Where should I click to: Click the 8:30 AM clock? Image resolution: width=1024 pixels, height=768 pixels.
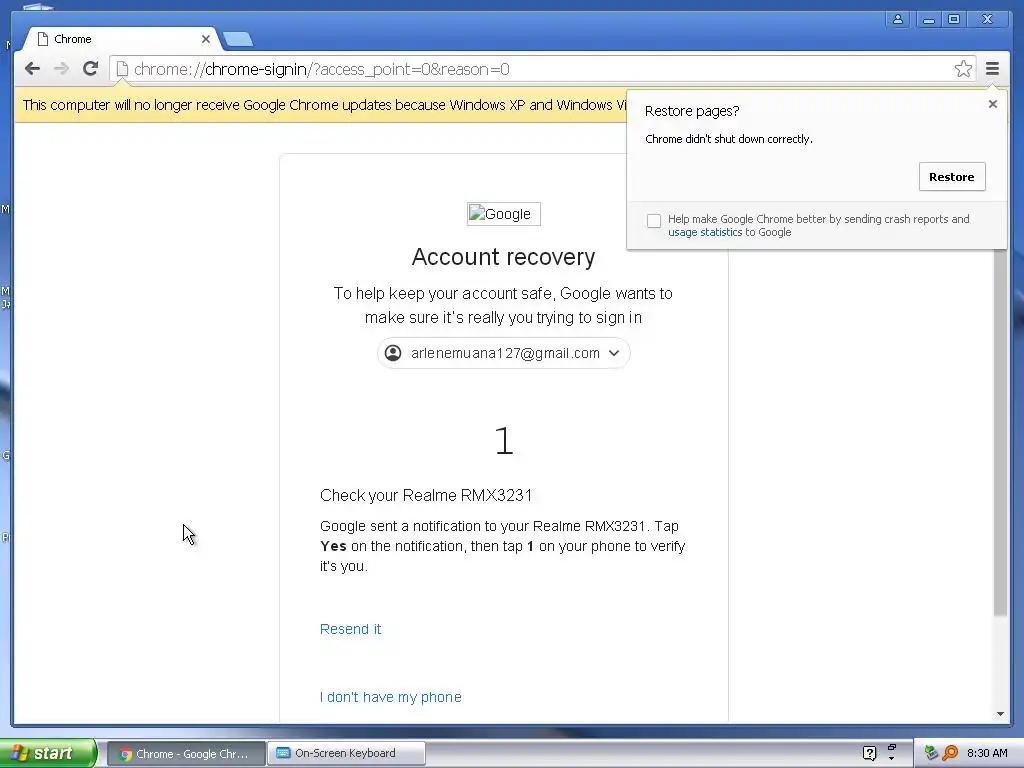coord(987,753)
